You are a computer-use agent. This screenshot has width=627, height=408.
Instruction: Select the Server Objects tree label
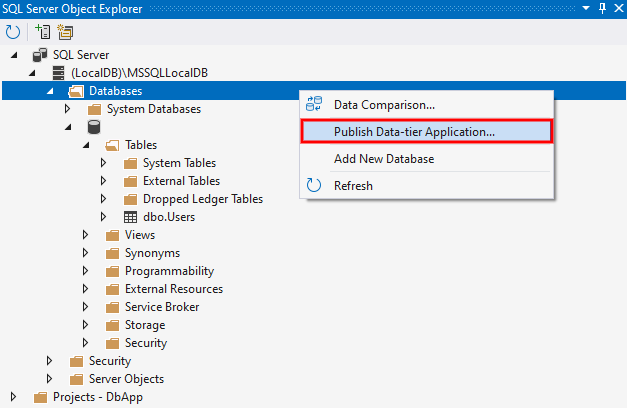(x=126, y=379)
